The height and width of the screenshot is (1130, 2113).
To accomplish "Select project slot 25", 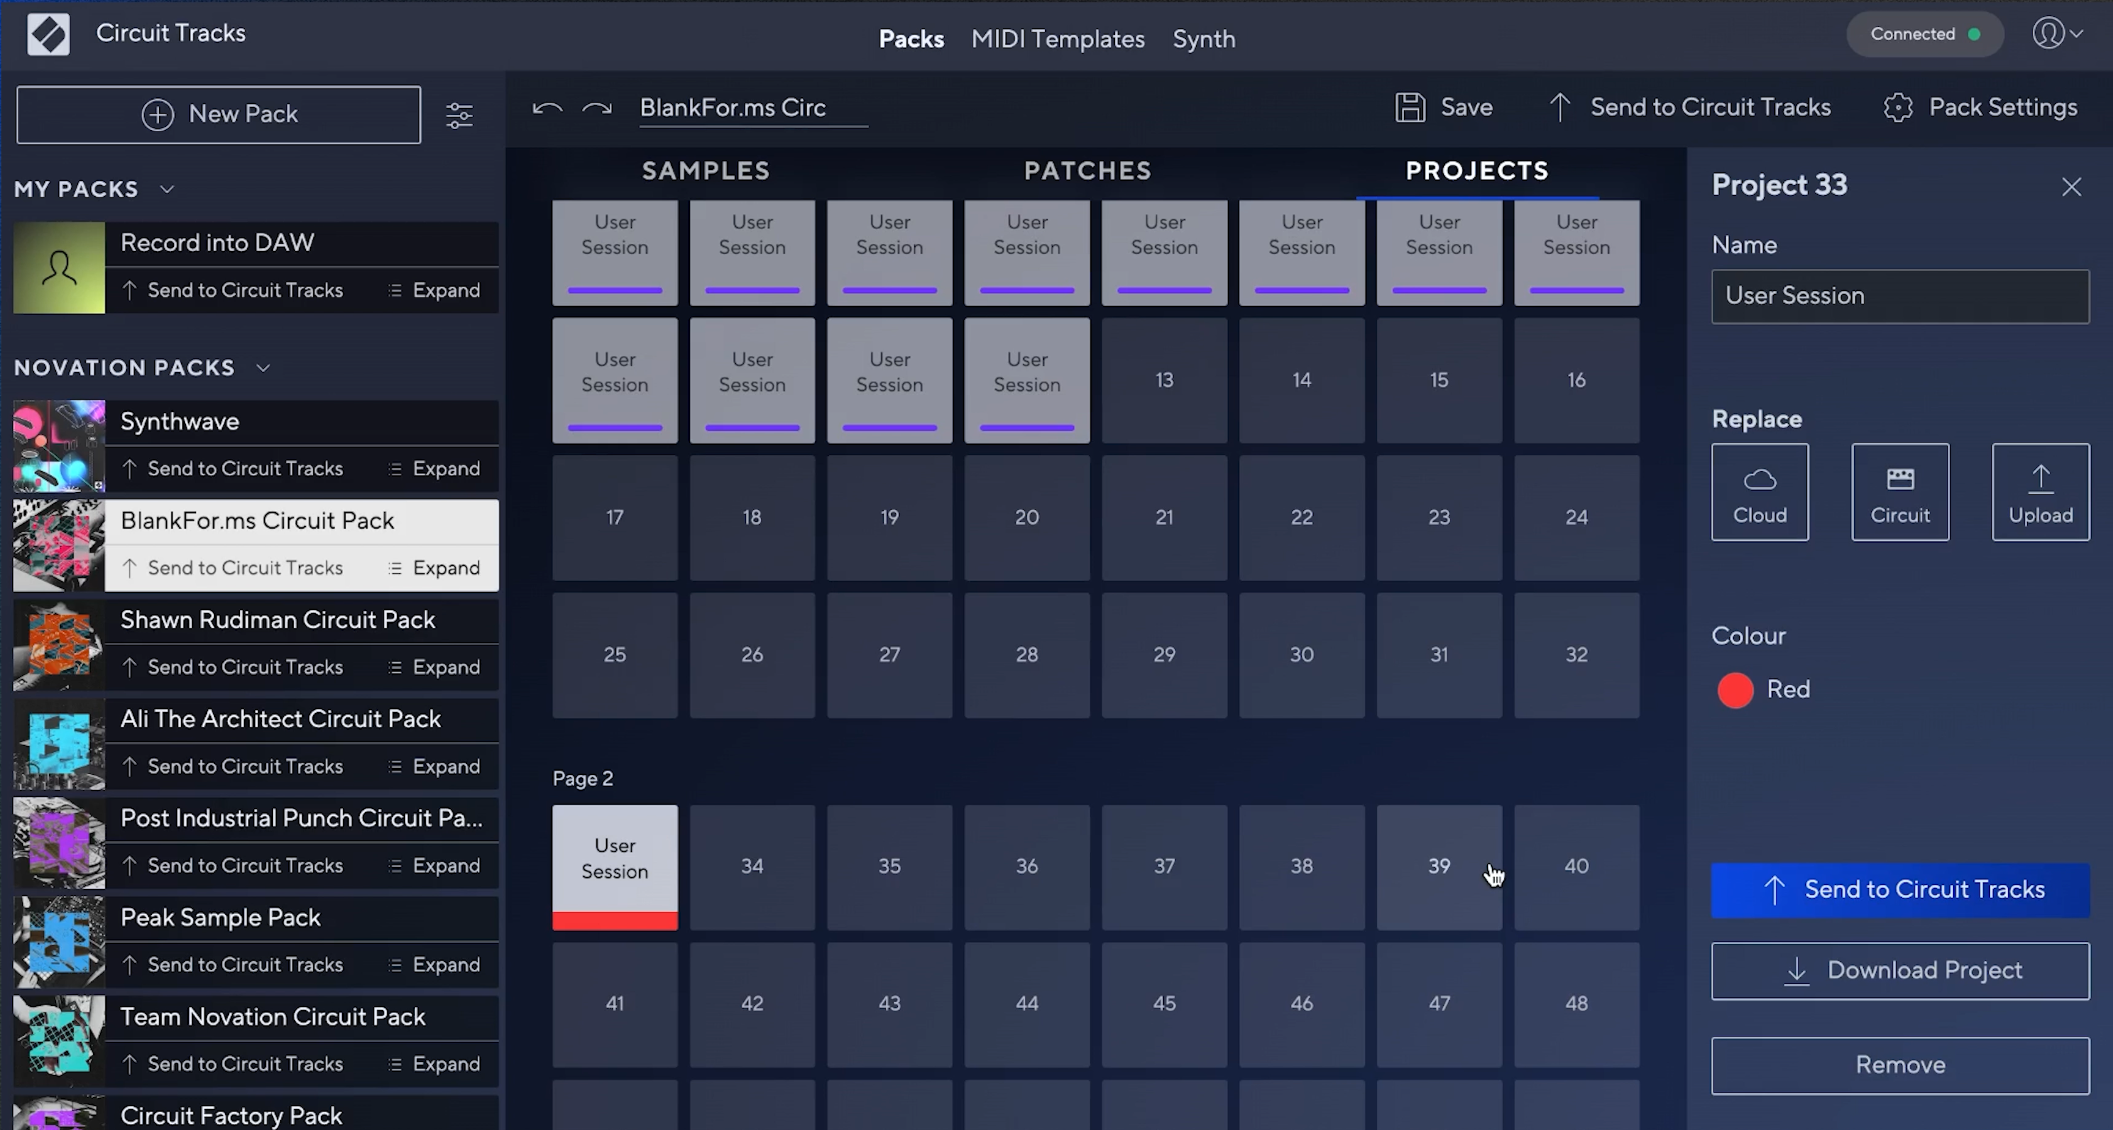I will point(615,655).
